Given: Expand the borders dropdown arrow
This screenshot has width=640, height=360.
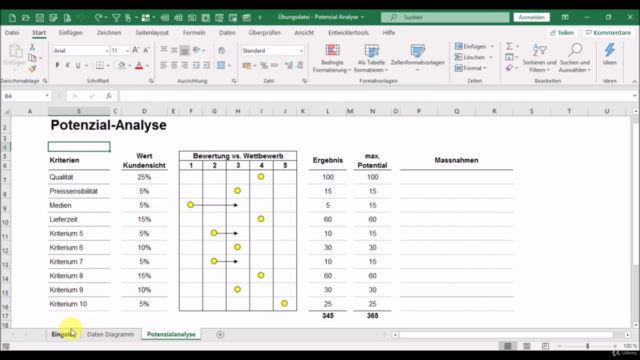Looking at the screenshot, I should (108, 65).
